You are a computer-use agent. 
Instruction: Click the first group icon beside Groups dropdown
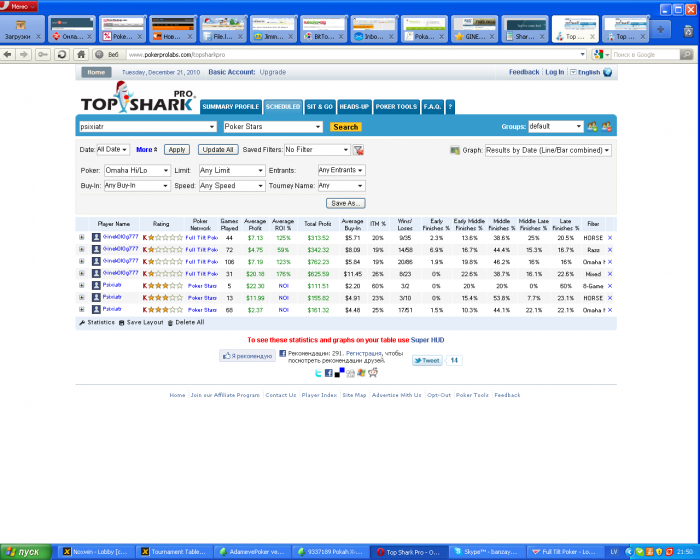592,126
